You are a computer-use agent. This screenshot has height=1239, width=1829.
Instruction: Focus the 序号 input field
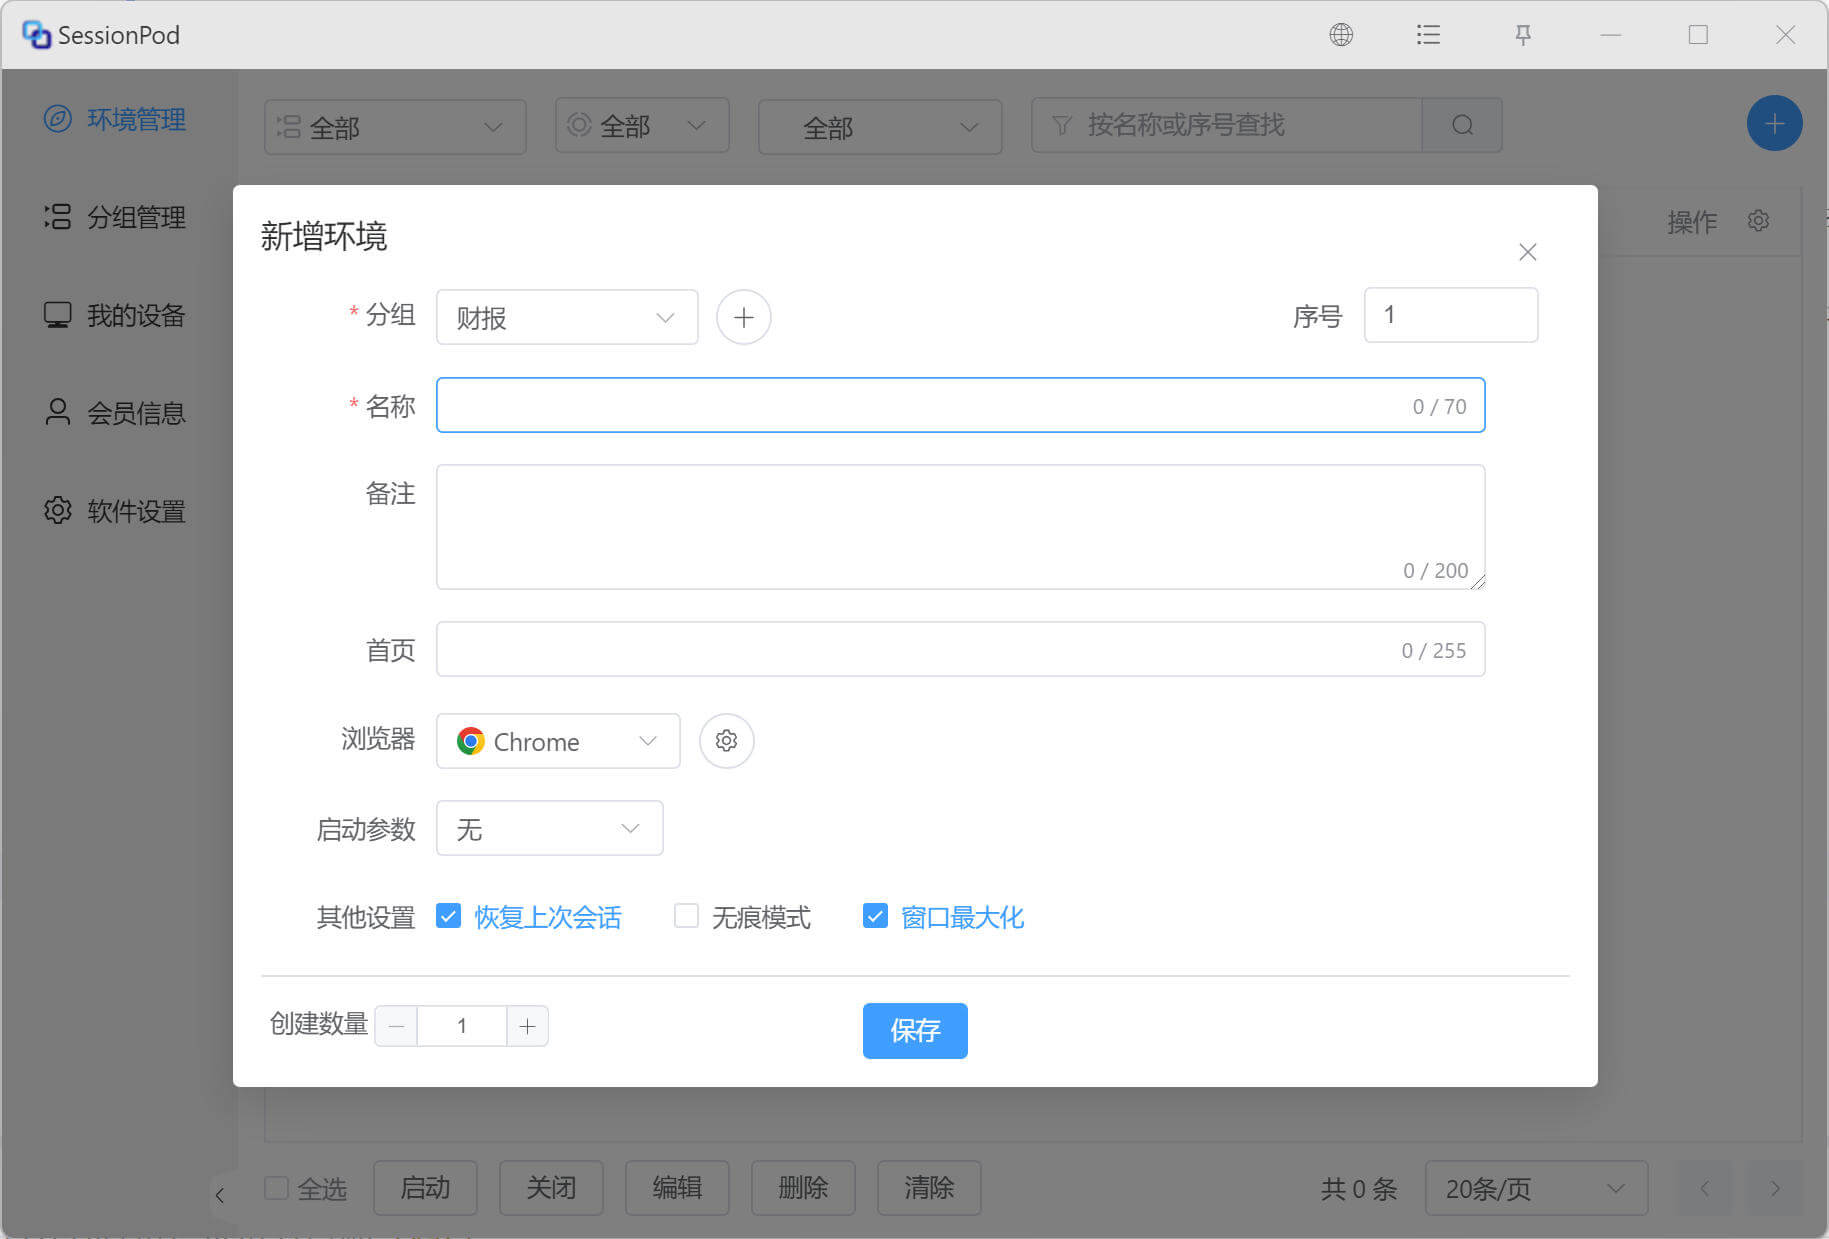[x=1451, y=315]
